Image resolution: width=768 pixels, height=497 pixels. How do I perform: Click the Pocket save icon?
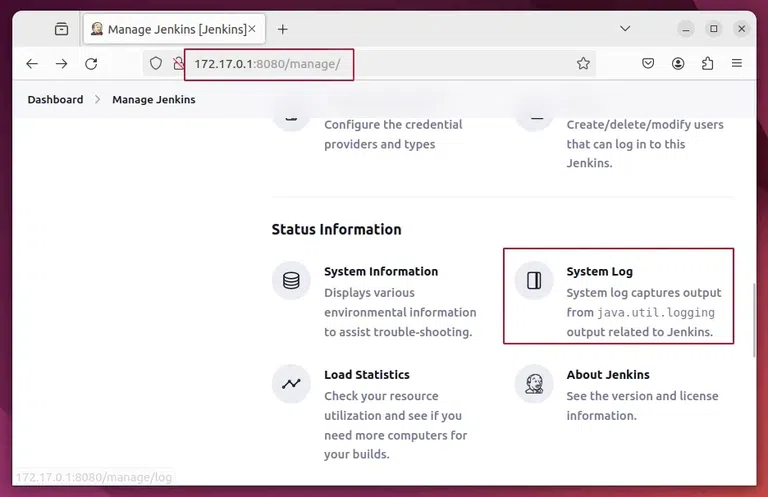click(648, 63)
